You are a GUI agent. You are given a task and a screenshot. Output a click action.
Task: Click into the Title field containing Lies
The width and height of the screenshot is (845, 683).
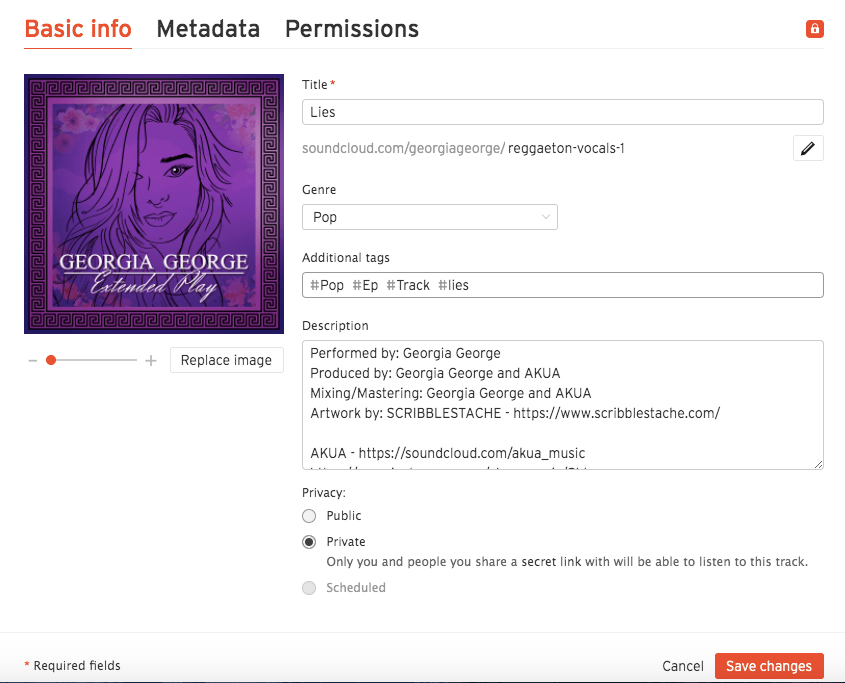click(x=562, y=112)
